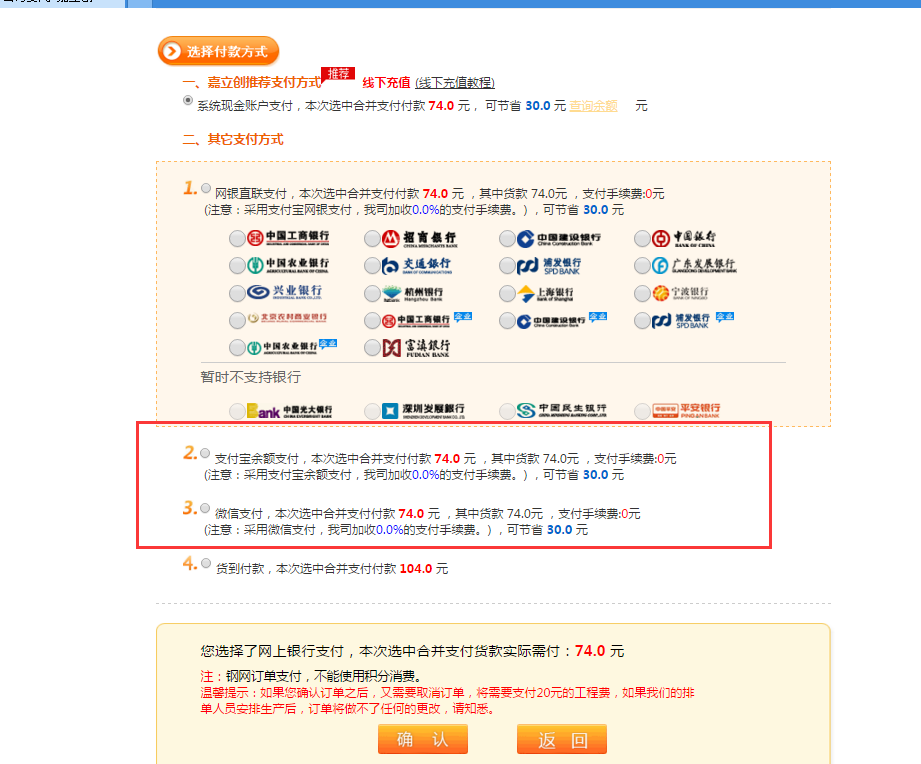Viewport: 921px width, 764px height.
Task: Open the 线下充值教程 link
Action: [x=455, y=82]
